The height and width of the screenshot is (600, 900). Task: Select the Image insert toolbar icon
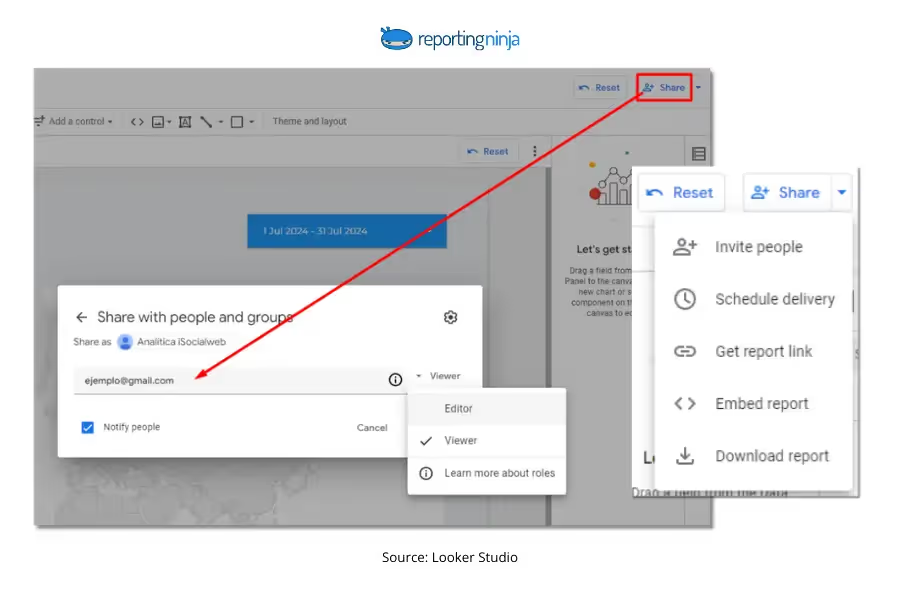pyautogui.click(x=158, y=122)
